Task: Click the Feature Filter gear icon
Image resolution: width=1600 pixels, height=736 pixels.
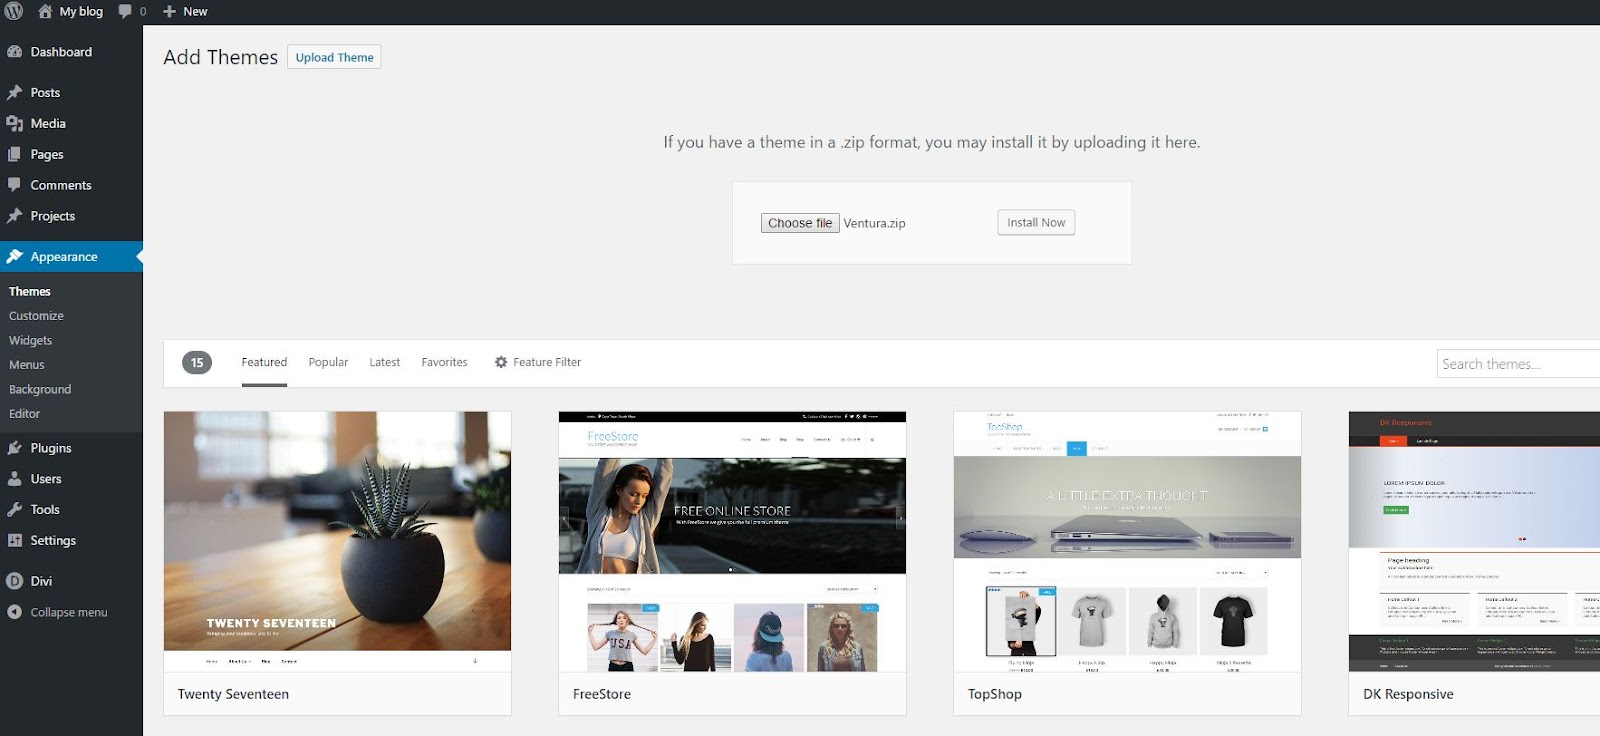Action: click(501, 362)
